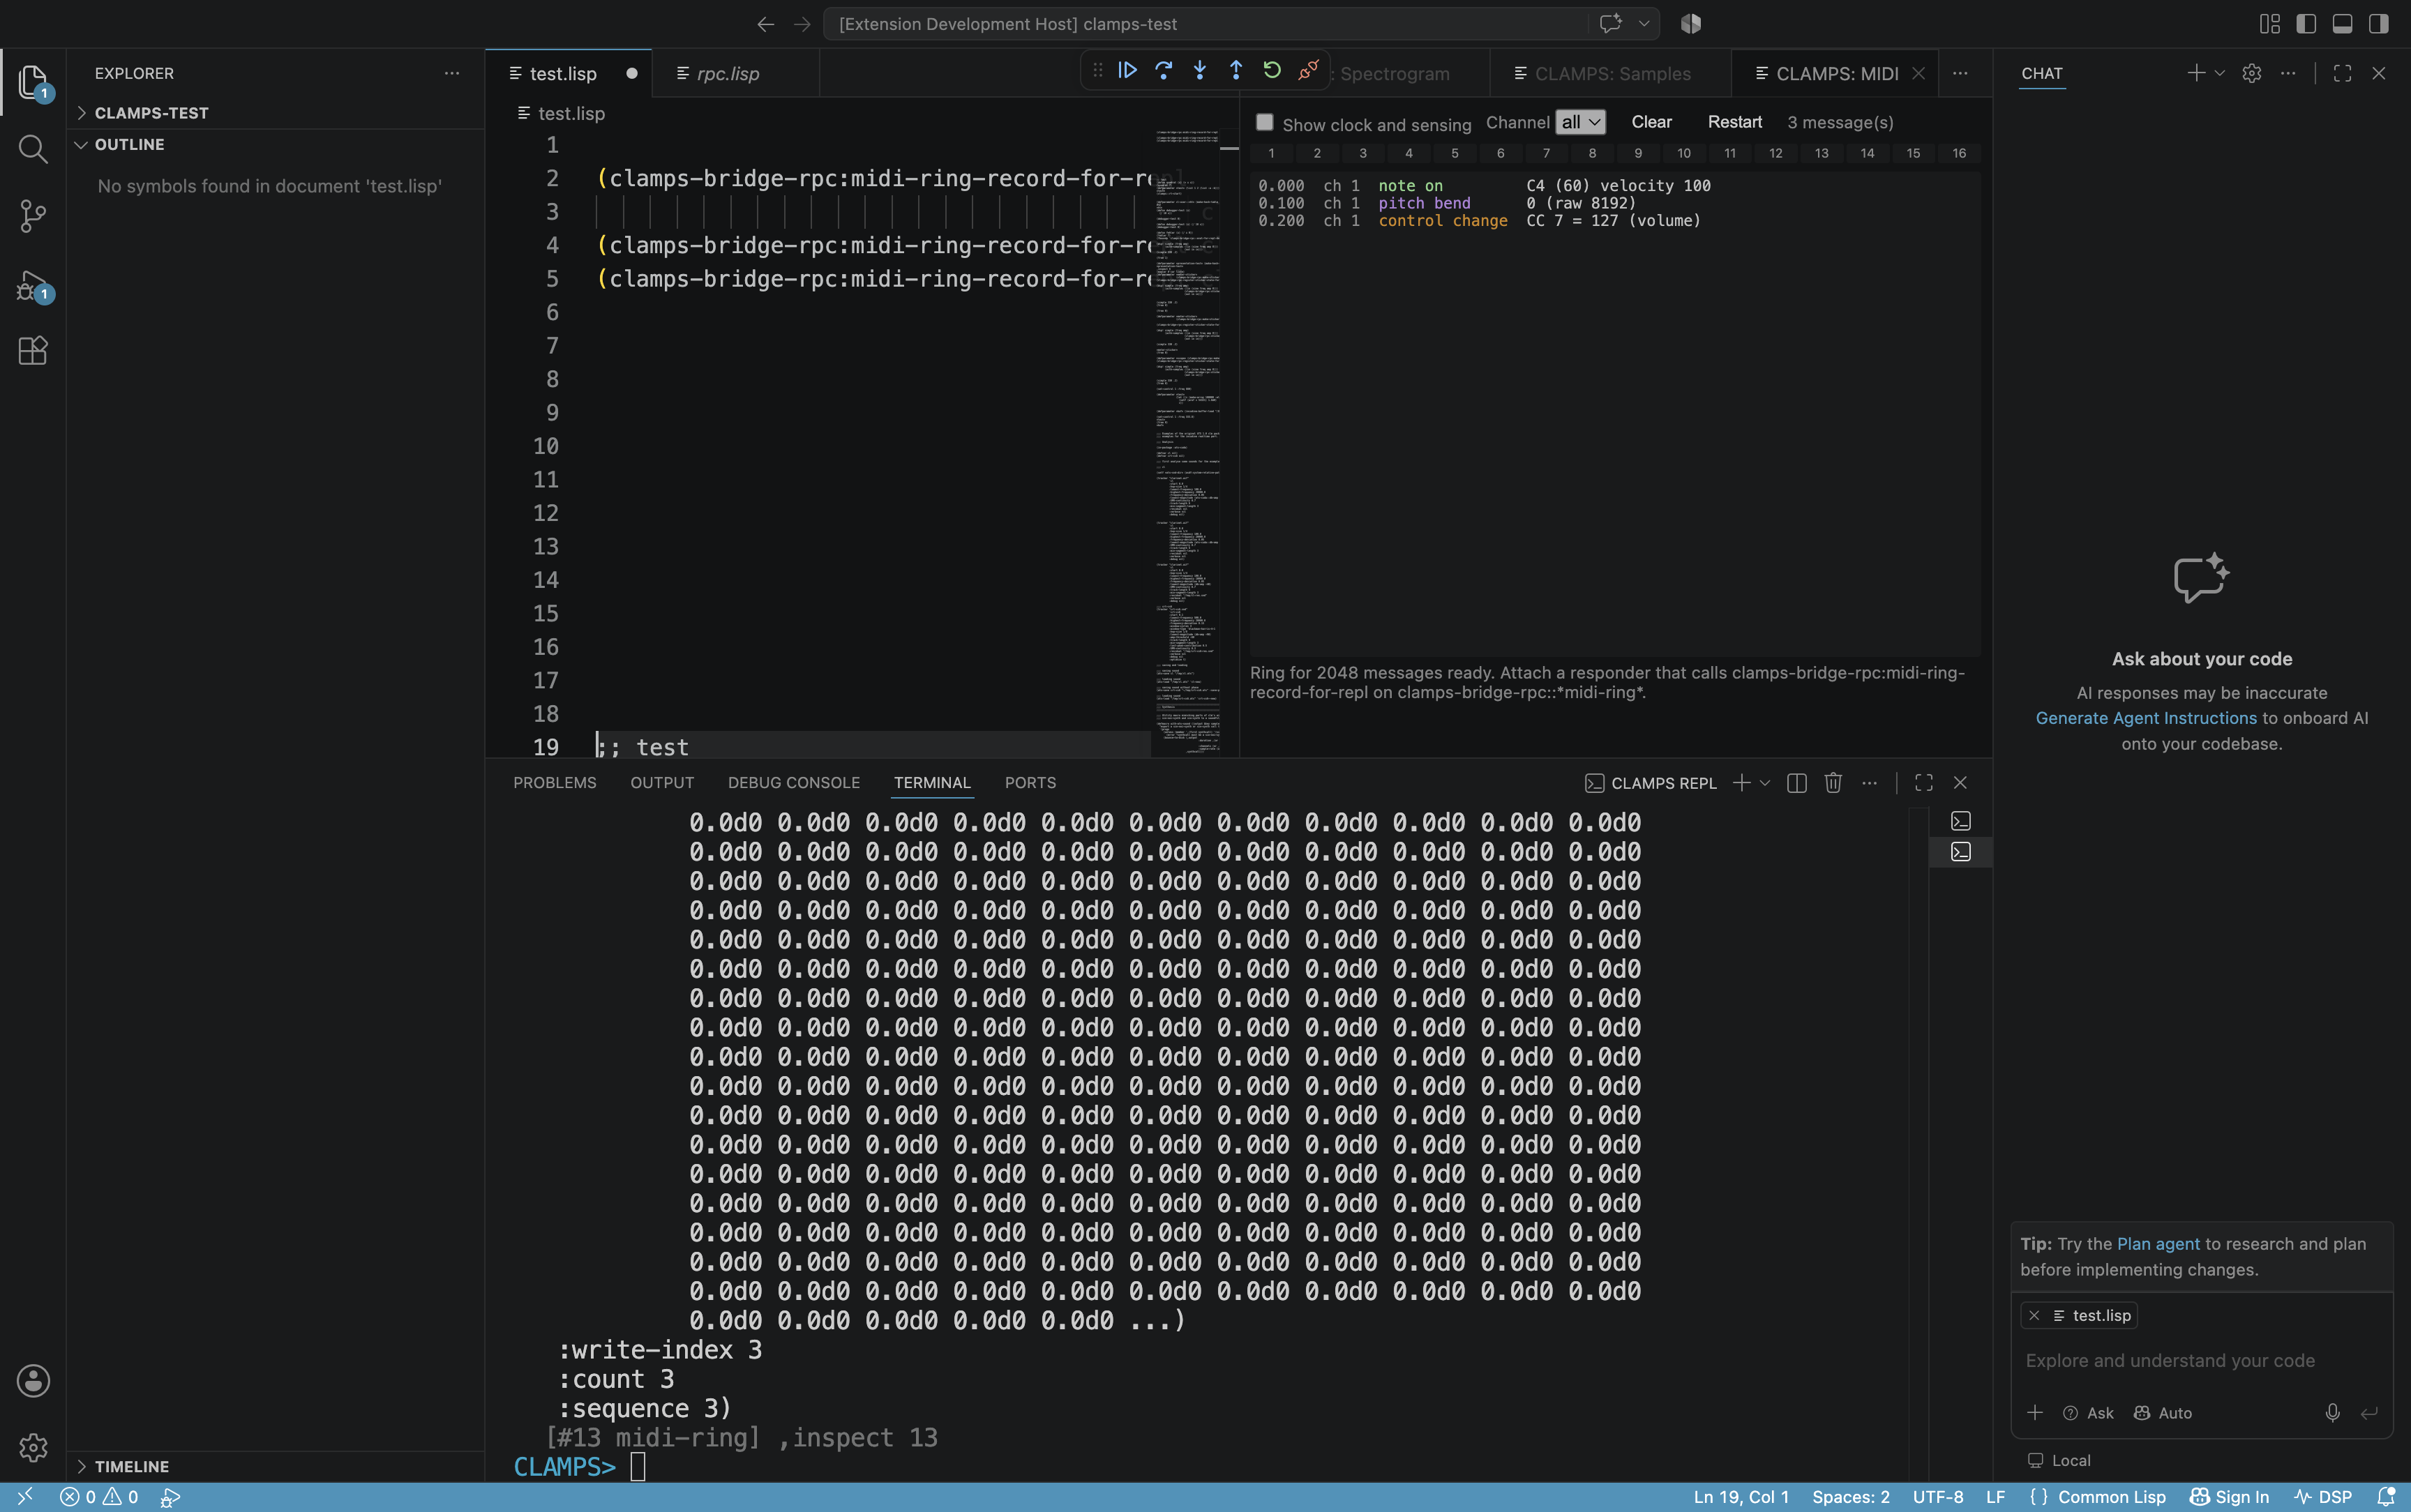The width and height of the screenshot is (2411, 1512).
Task: Expand the TIMELINE section
Action: click(x=131, y=1466)
